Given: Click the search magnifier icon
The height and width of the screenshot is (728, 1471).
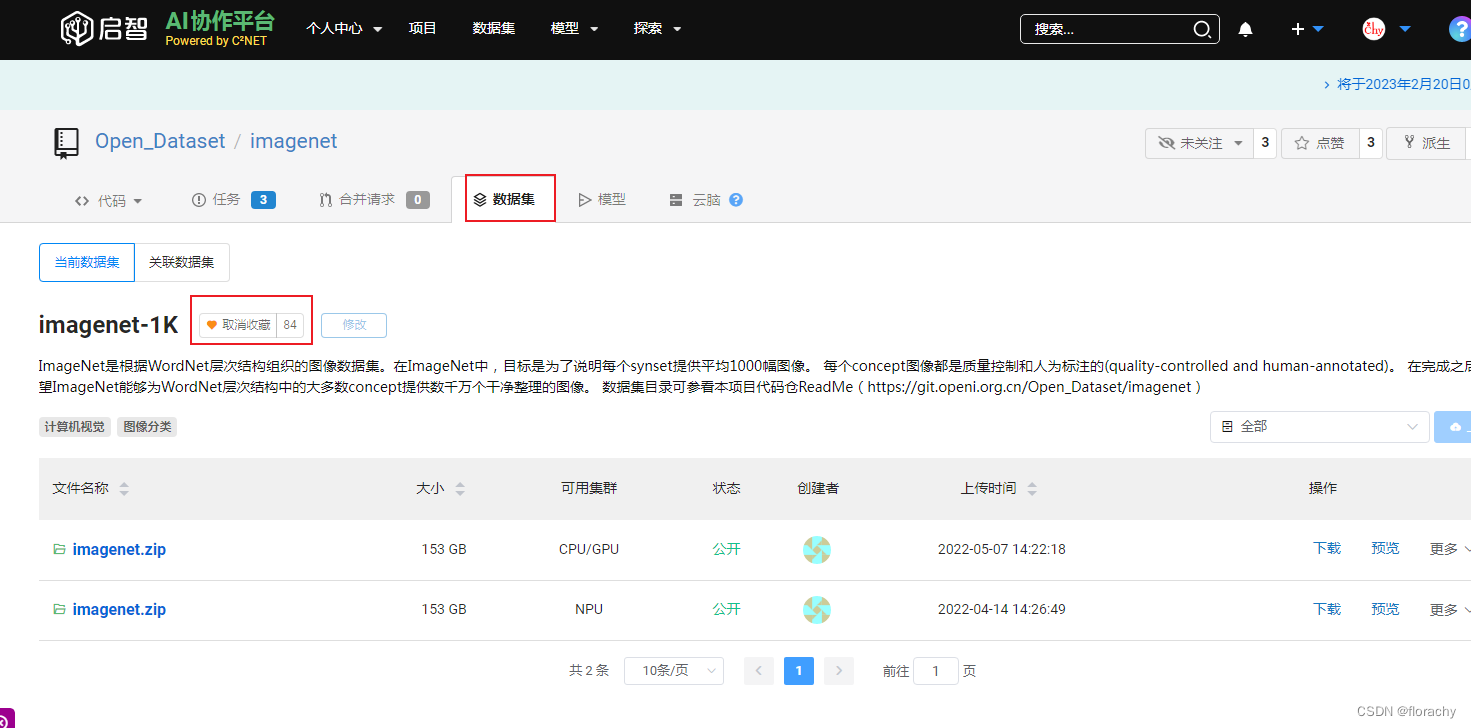Looking at the screenshot, I should tap(1202, 29).
